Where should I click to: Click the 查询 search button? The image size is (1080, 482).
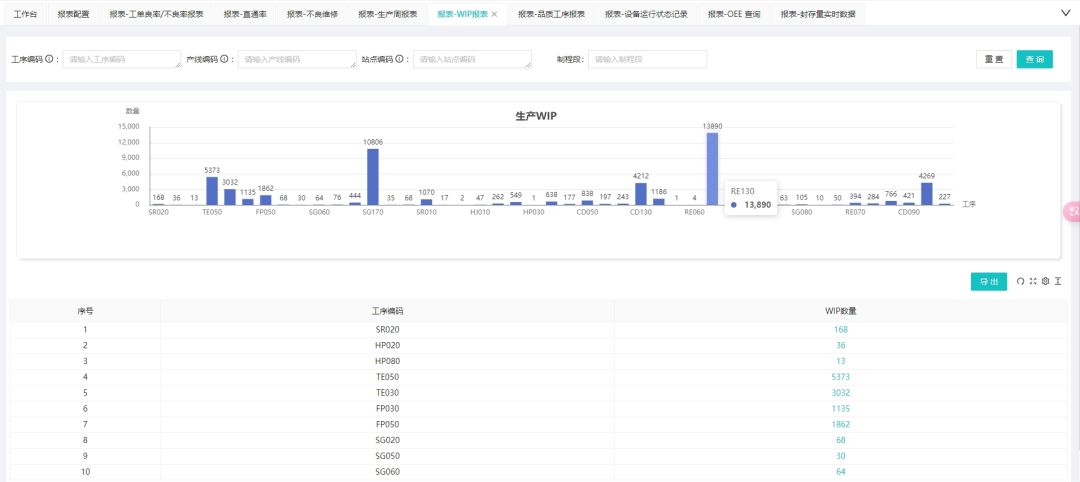(1035, 59)
